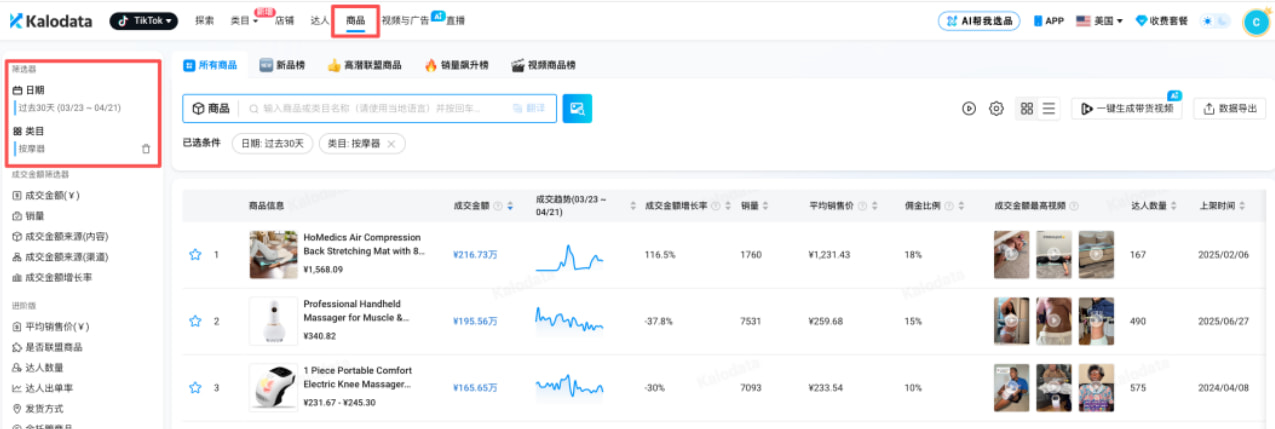Sort by 成交金额 column arrows
This screenshot has height=429, width=1275.
tap(511, 206)
